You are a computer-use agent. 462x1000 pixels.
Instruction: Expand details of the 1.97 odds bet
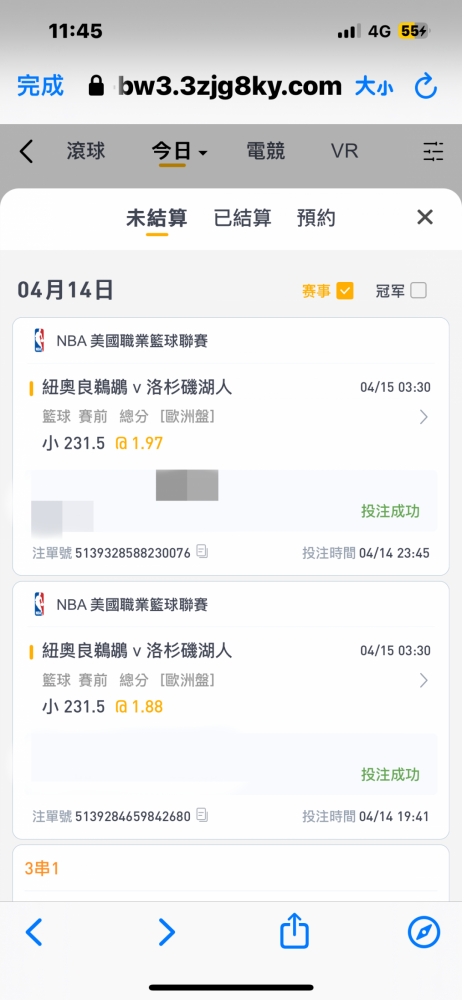[x=424, y=417]
